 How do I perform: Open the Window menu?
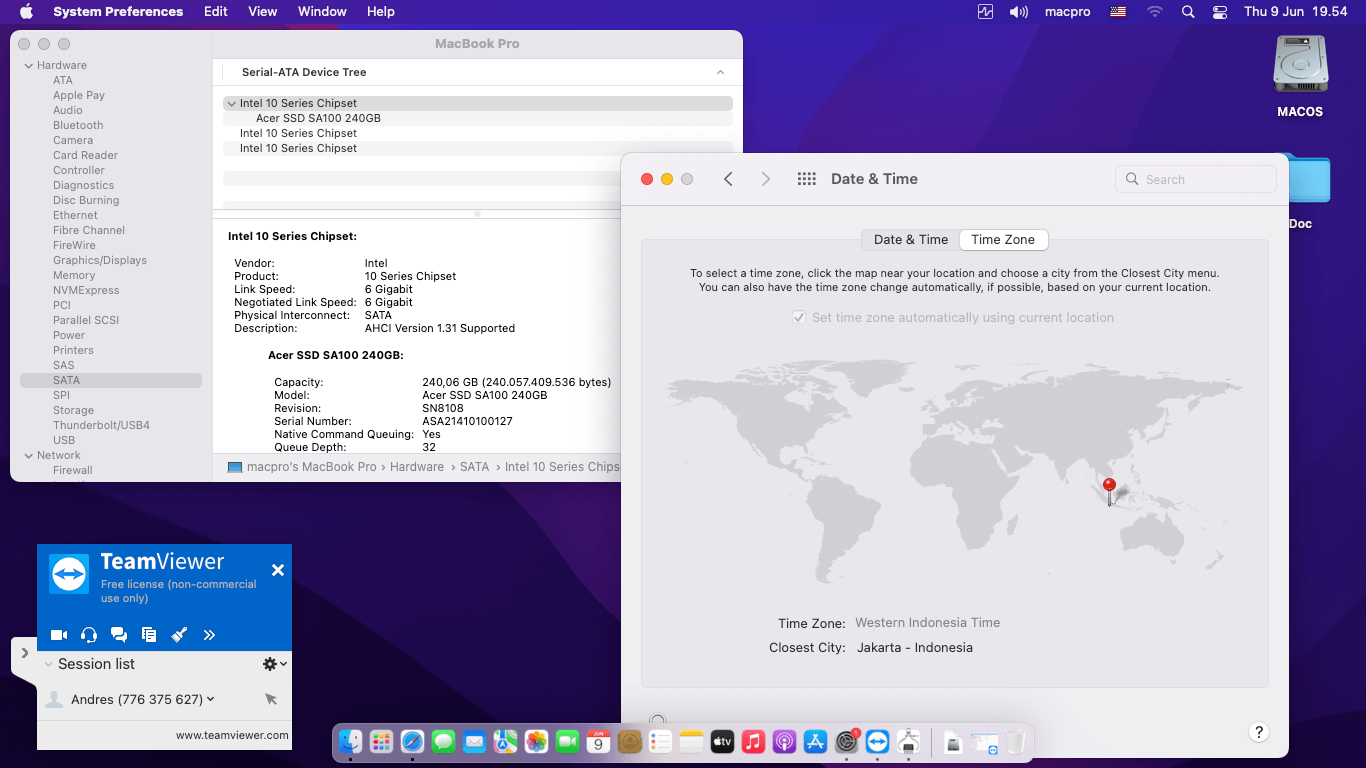pos(322,12)
